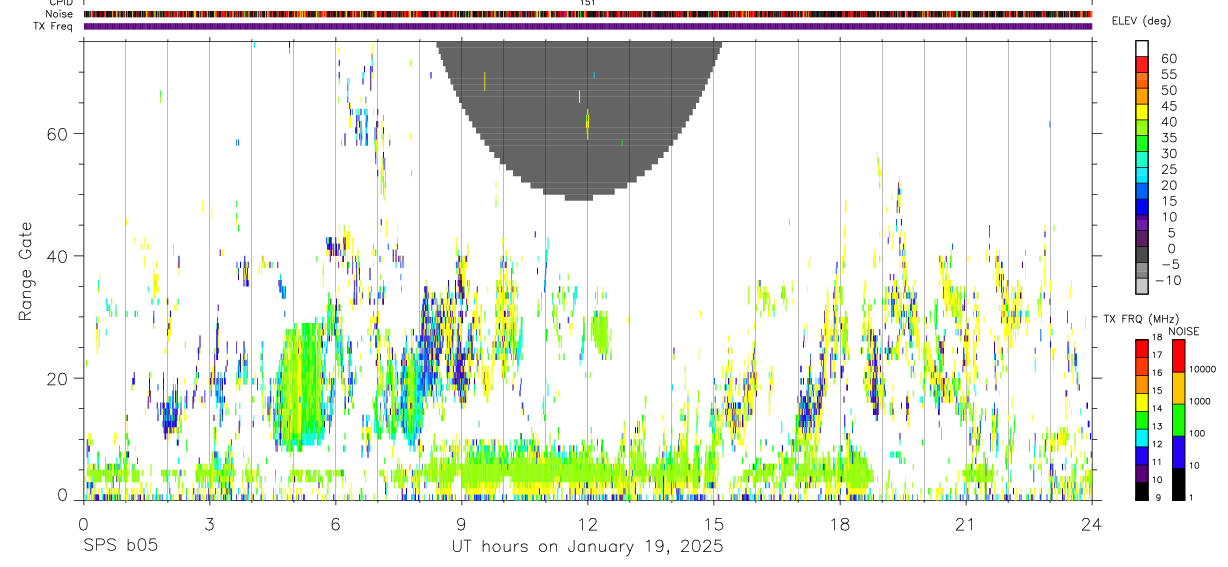Screen dimensions: 1228x567
Task: Click the '1000' label on the NOISE colorbar
Action: (x=1201, y=401)
